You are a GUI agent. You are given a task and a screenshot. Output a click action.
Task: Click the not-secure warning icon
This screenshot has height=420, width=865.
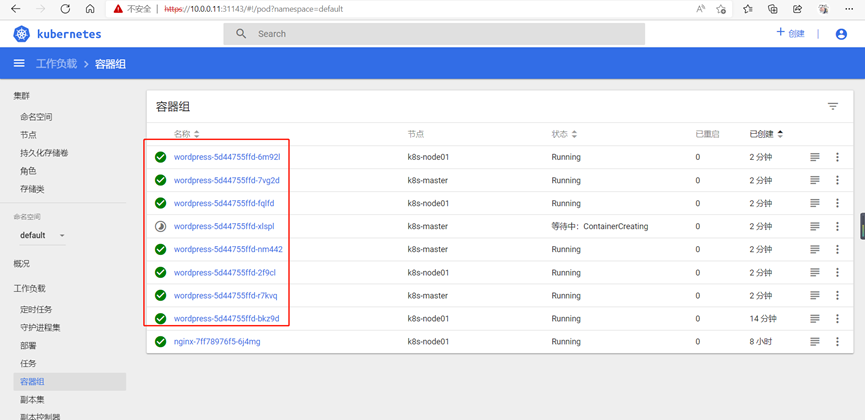pos(118,9)
